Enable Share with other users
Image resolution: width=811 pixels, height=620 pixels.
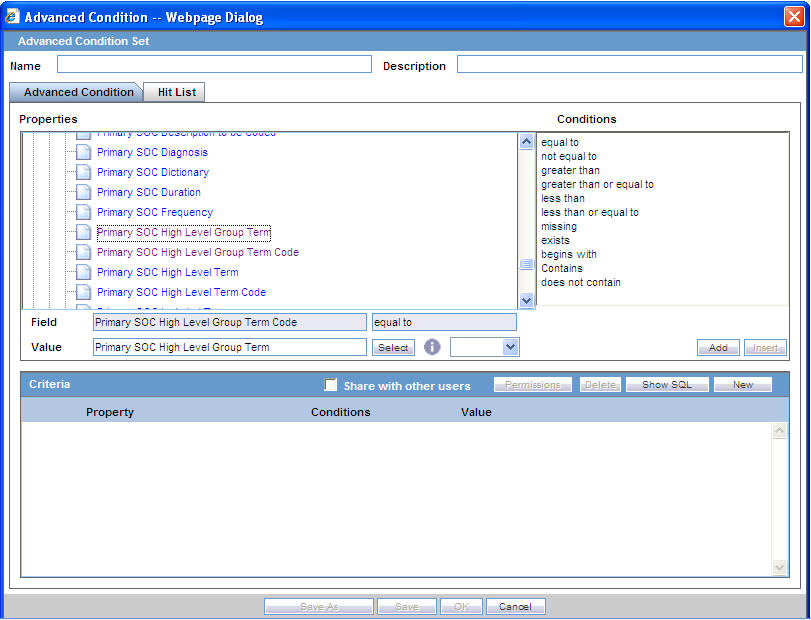330,384
